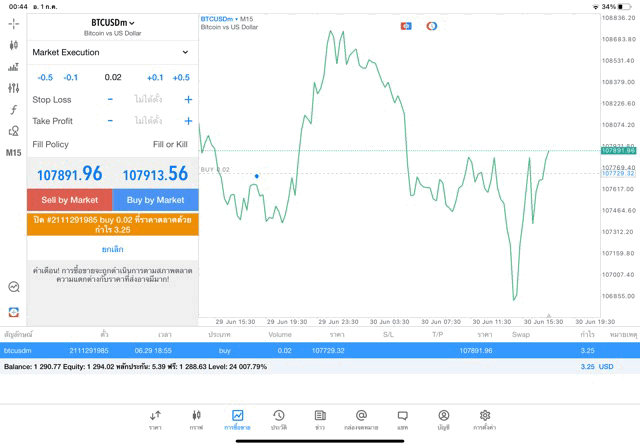Image resolution: width=640 pixels, height=447 pixels.
Task: Open the objects shapes icon
Action: tap(13, 131)
